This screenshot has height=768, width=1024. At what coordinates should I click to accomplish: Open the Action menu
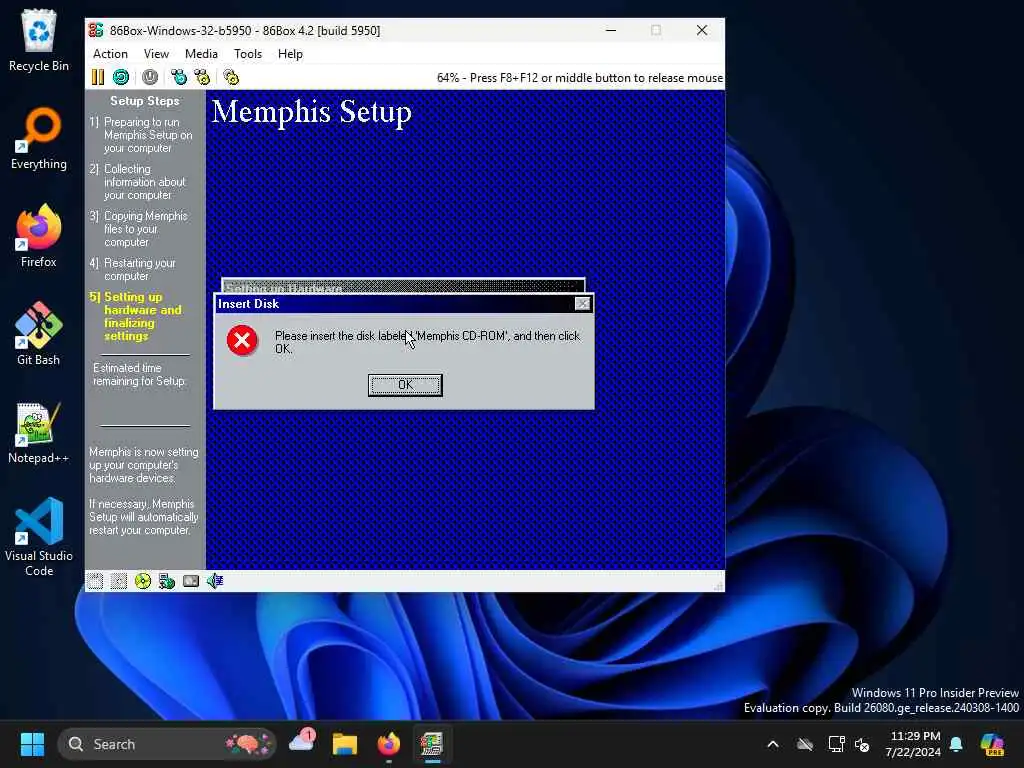click(110, 54)
